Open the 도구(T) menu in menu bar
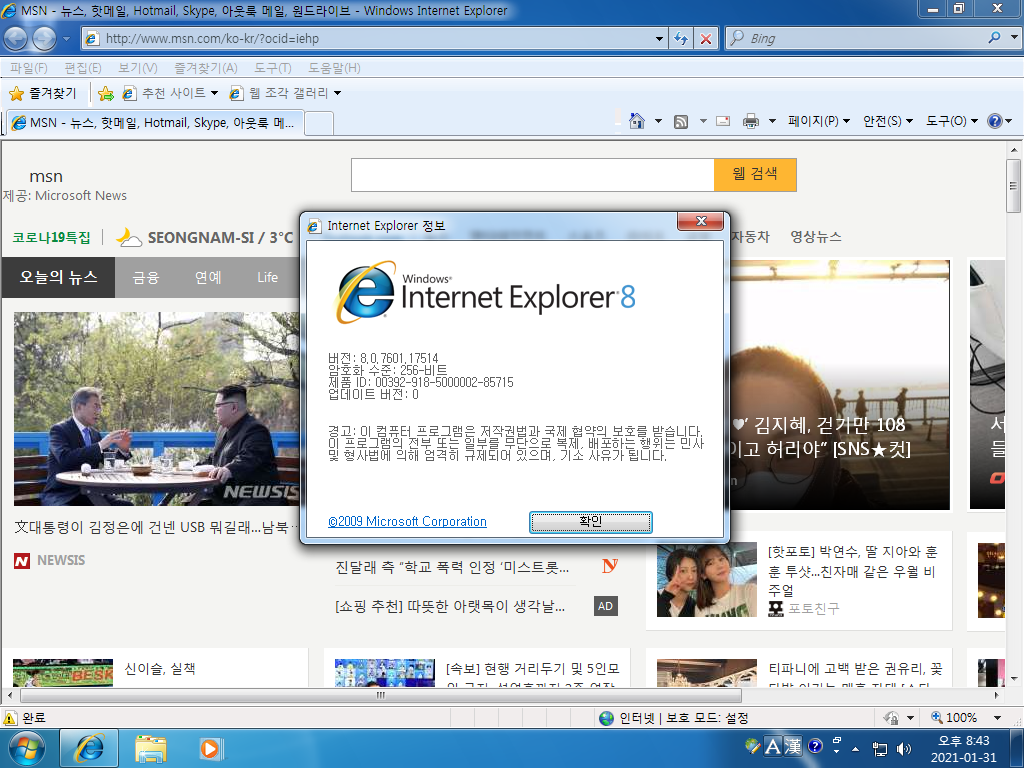 tap(272, 68)
